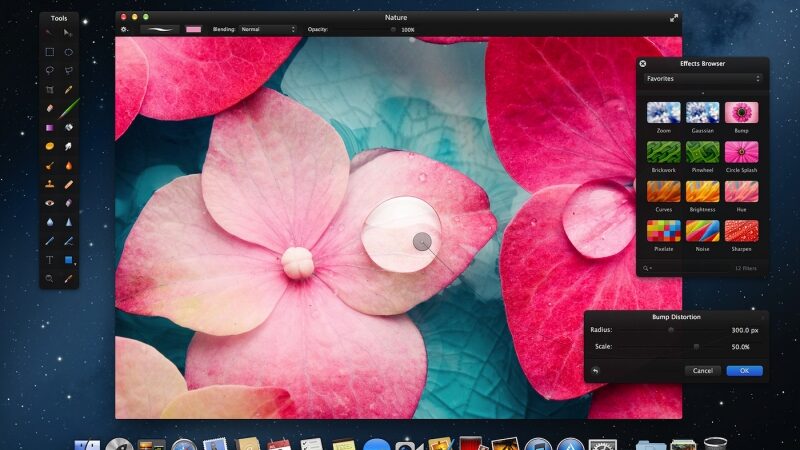Select the Smudge finger tool
The height and width of the screenshot is (450, 800).
(68, 146)
